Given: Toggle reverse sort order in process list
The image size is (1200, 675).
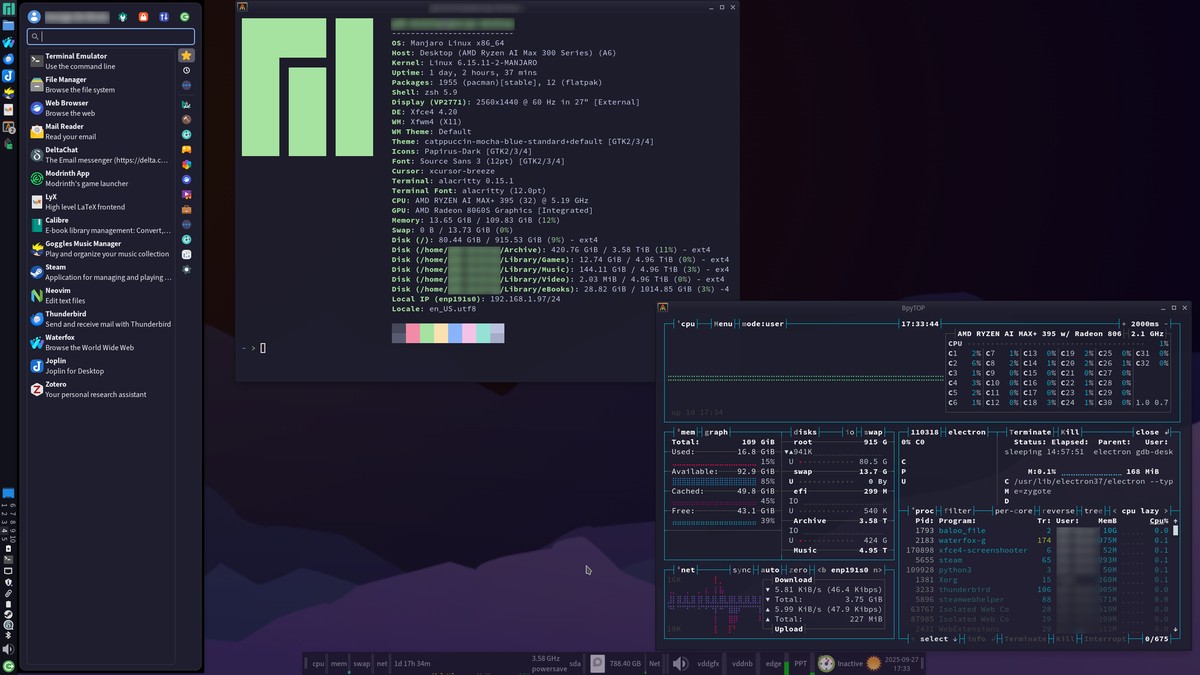Looking at the screenshot, I should pyautogui.click(x=1058, y=511).
